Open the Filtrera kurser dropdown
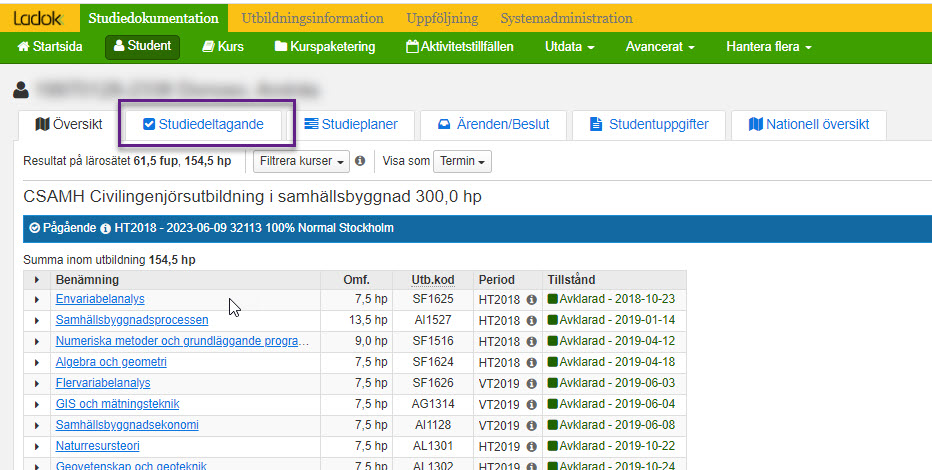Screen dimensions: 932x470 coord(301,162)
